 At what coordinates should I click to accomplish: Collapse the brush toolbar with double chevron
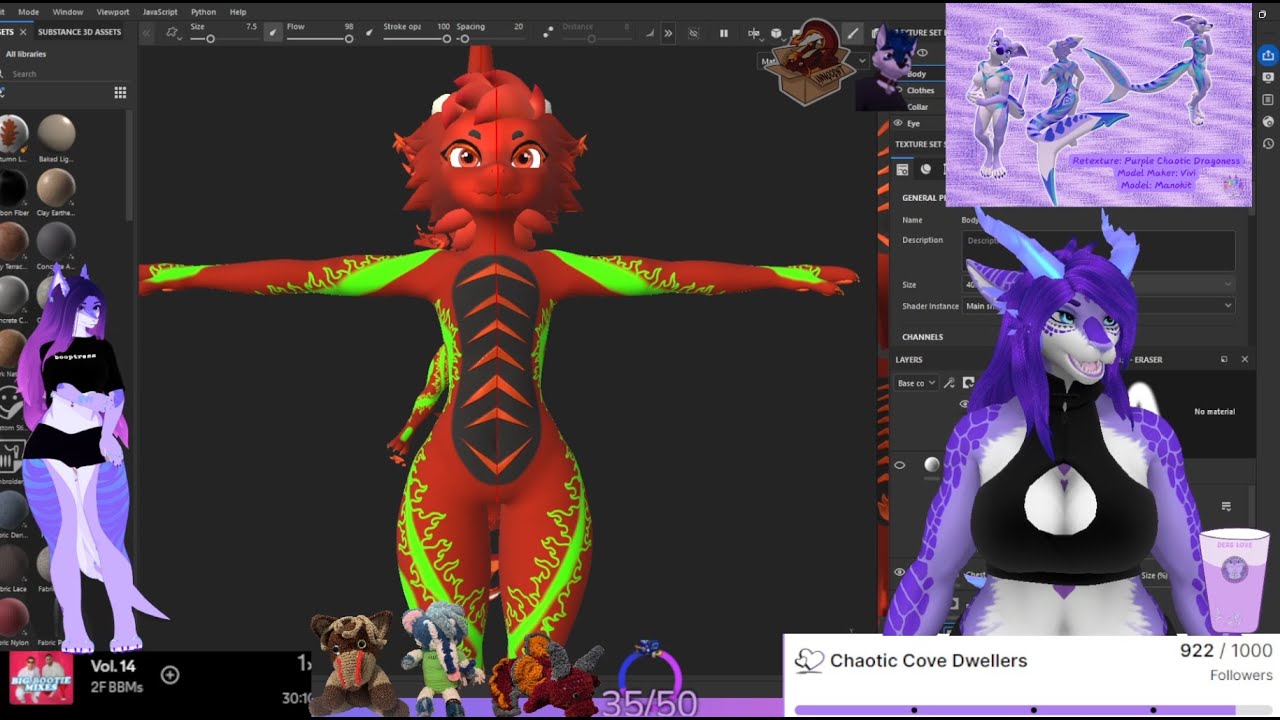coord(146,33)
